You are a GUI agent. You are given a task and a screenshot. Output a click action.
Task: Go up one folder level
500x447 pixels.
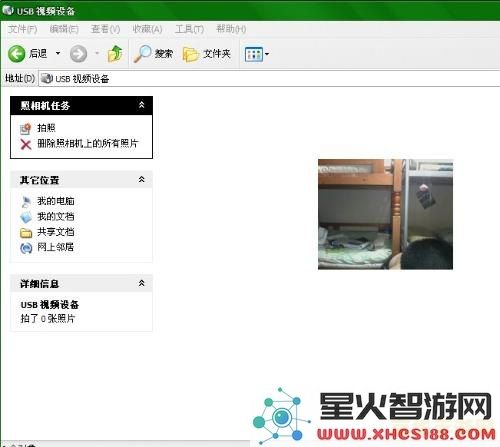click(115, 54)
